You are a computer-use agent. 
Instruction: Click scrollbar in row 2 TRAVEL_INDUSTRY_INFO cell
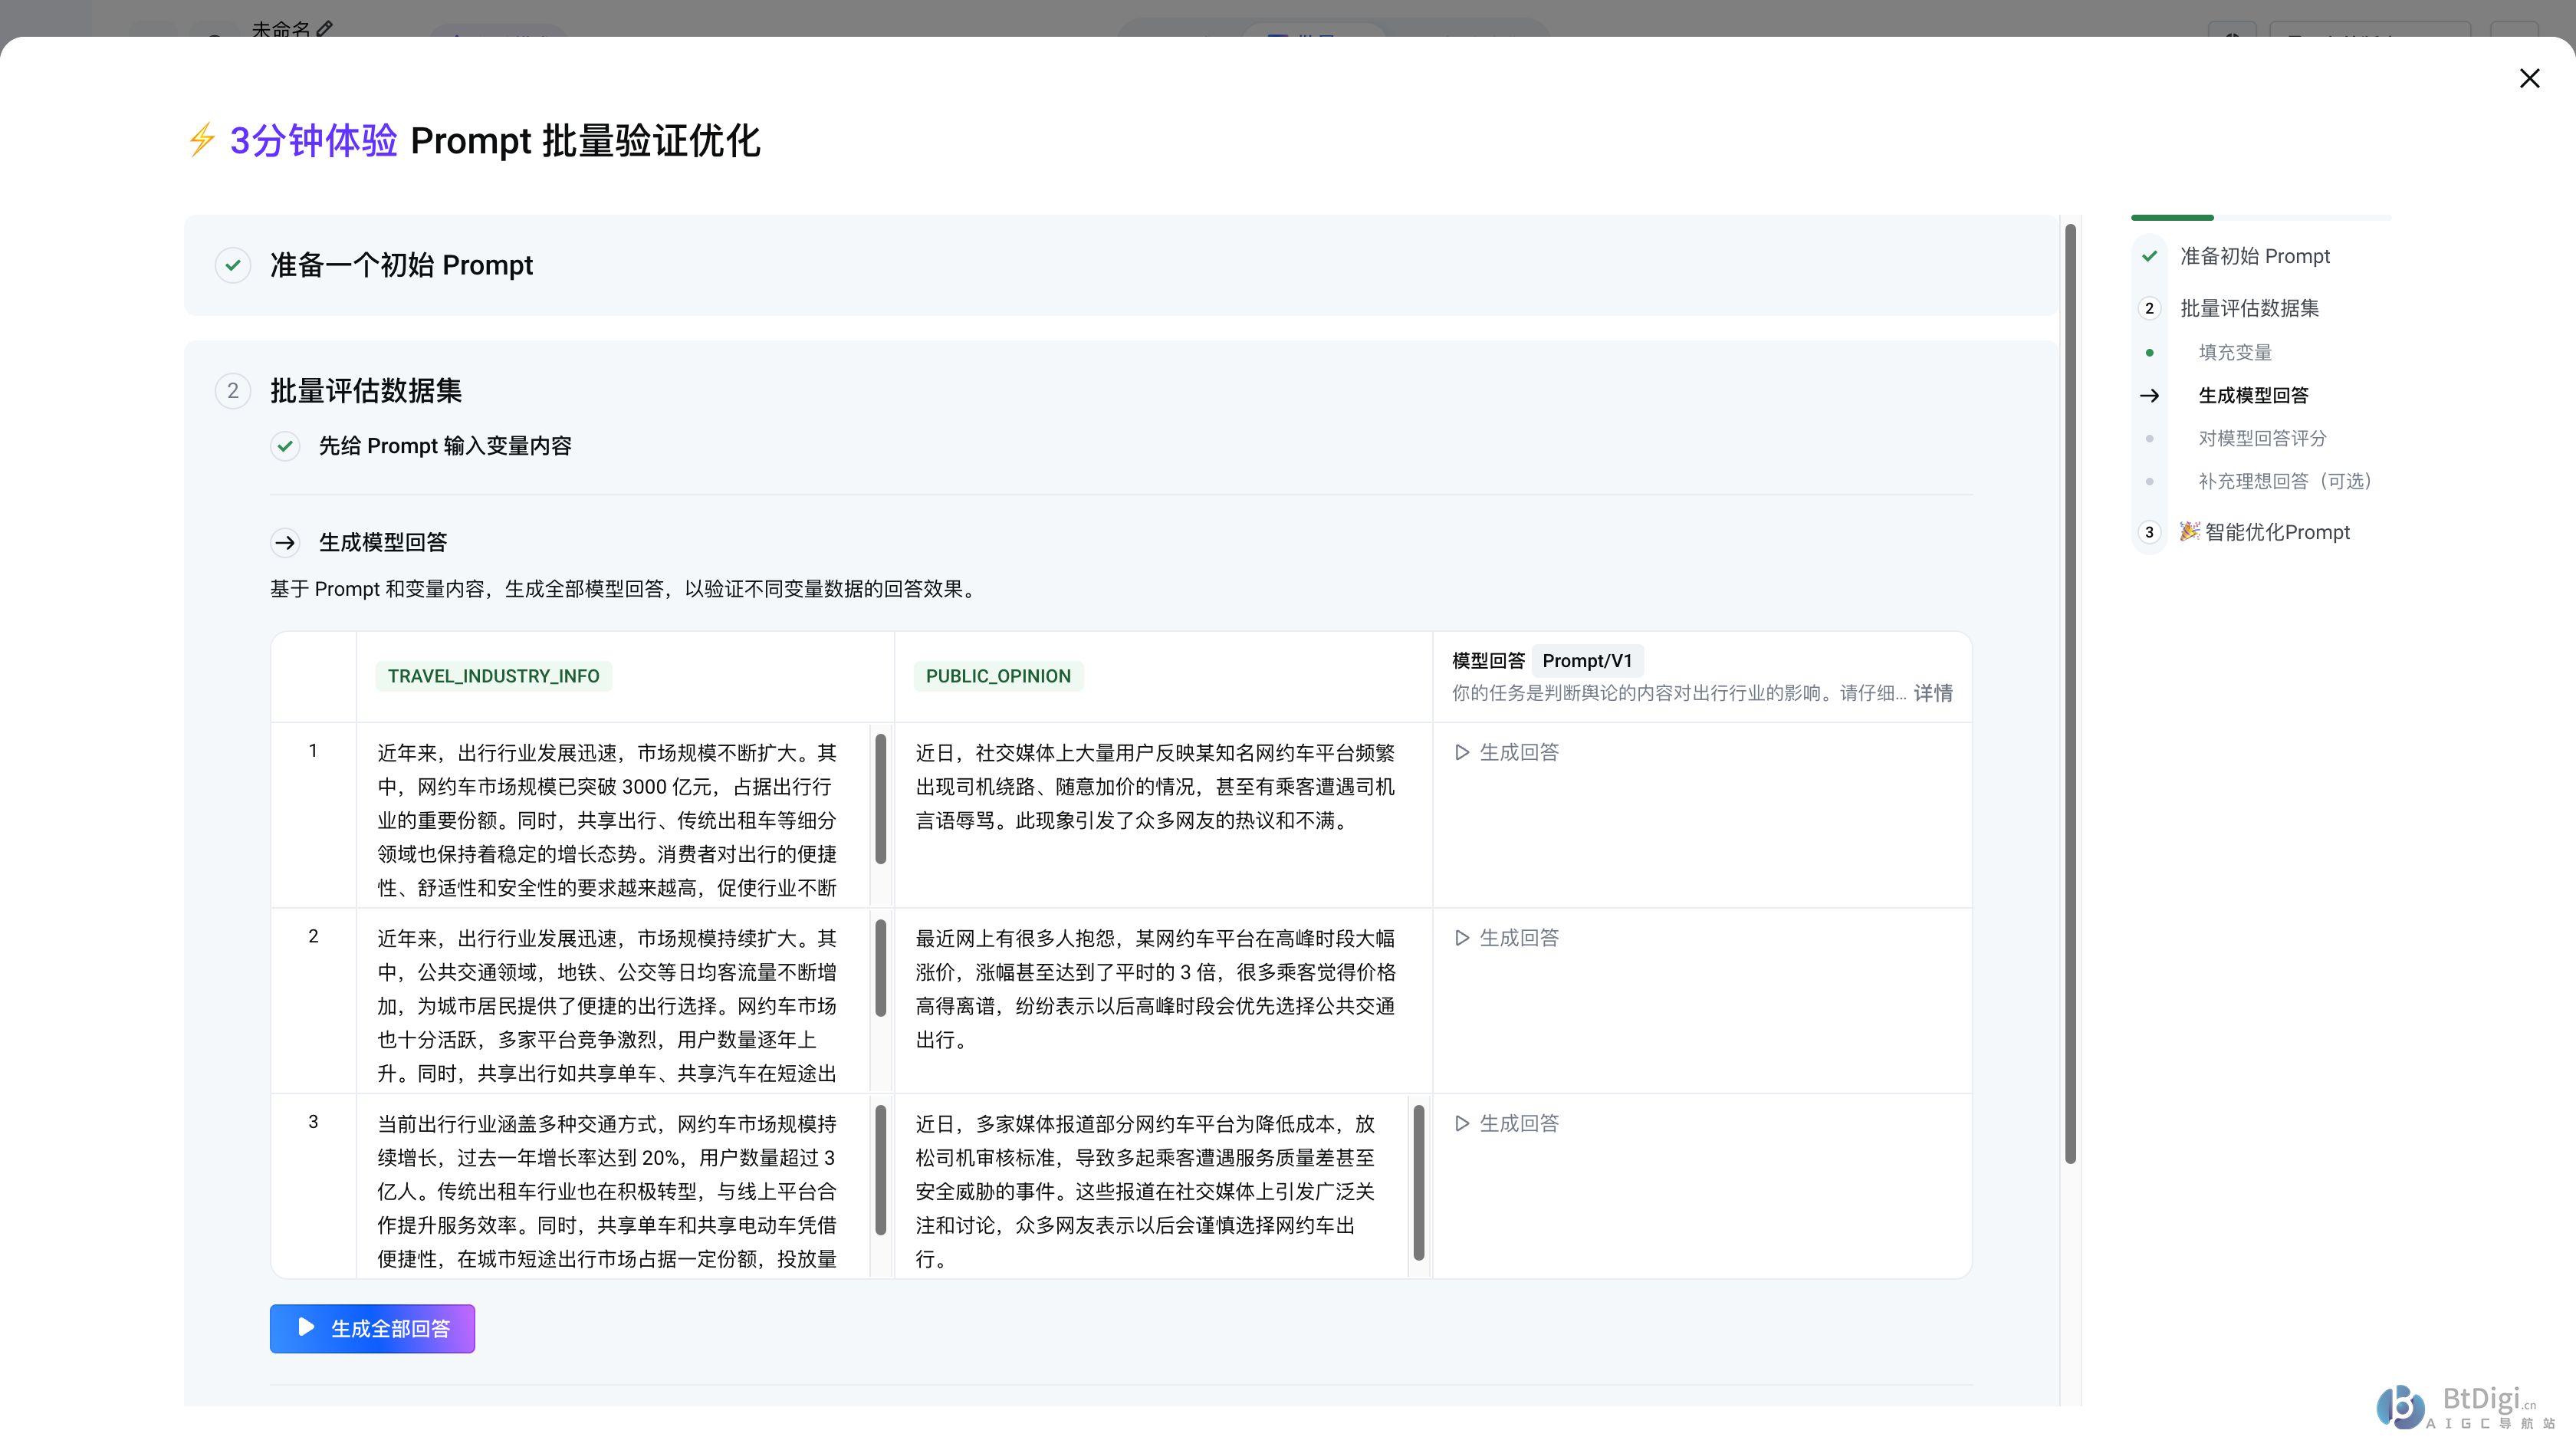[x=880, y=968]
